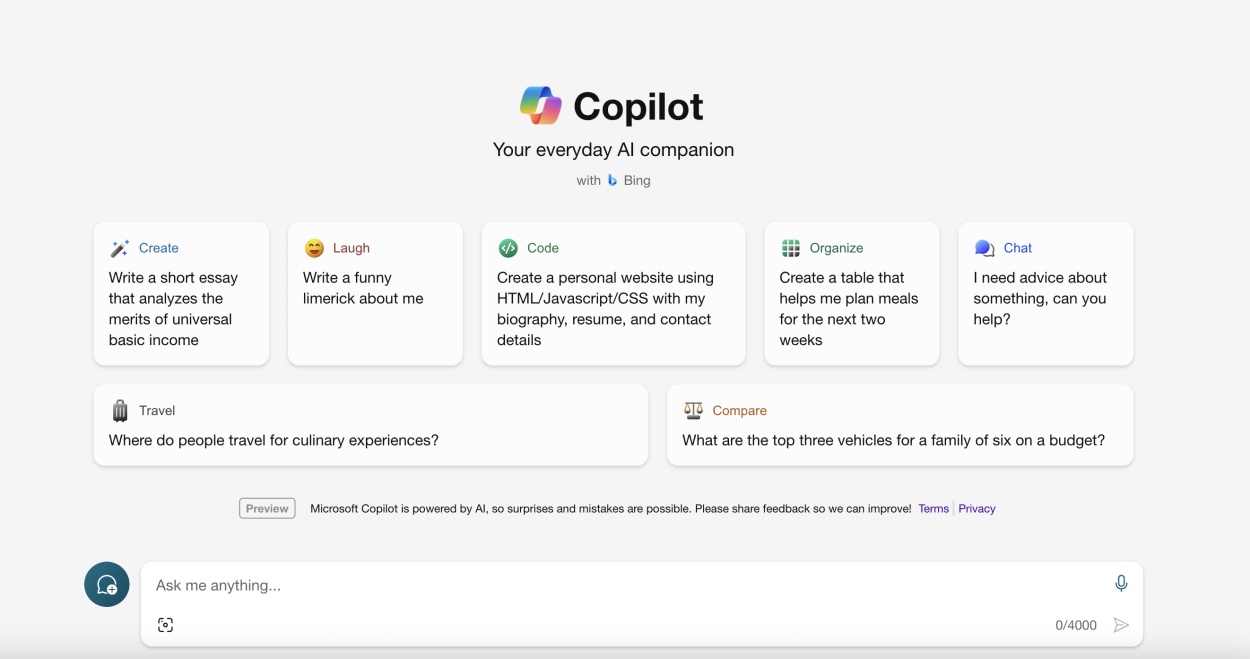
Task: Click the blue Chat bubbles icon
Action: click(985, 248)
